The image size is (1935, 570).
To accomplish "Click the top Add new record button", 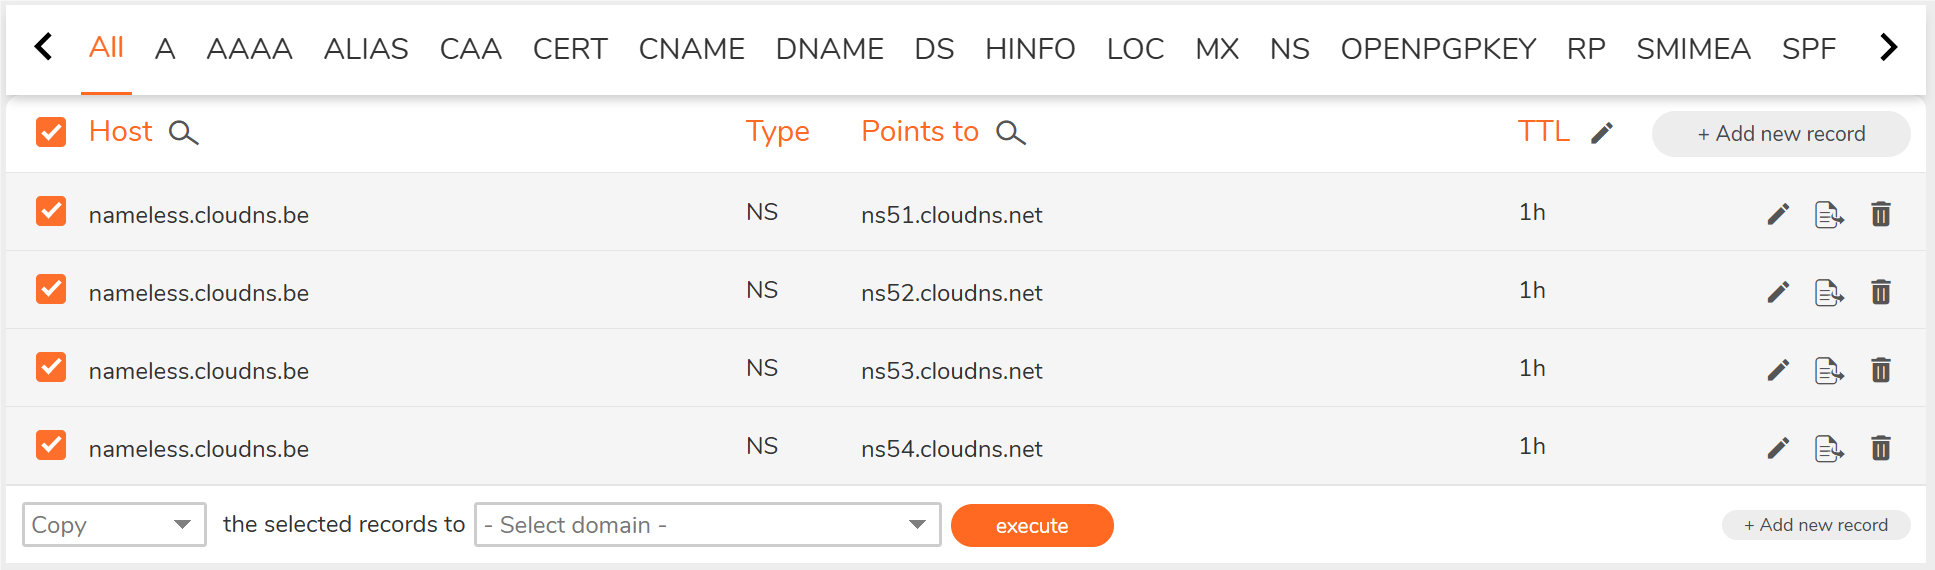I will (x=1781, y=134).
